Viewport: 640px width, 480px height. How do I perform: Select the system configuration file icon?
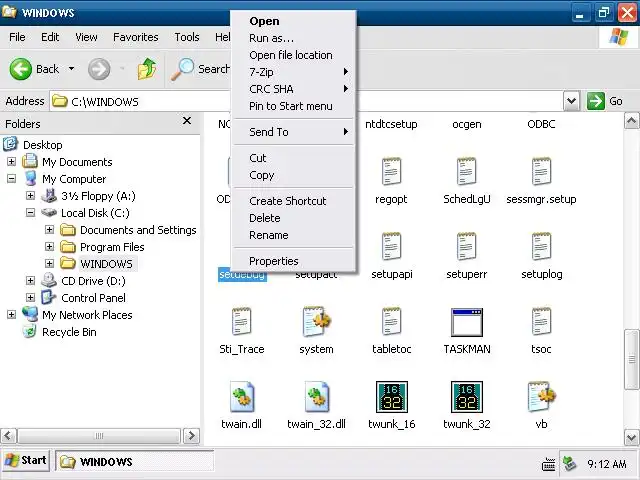pos(317,322)
